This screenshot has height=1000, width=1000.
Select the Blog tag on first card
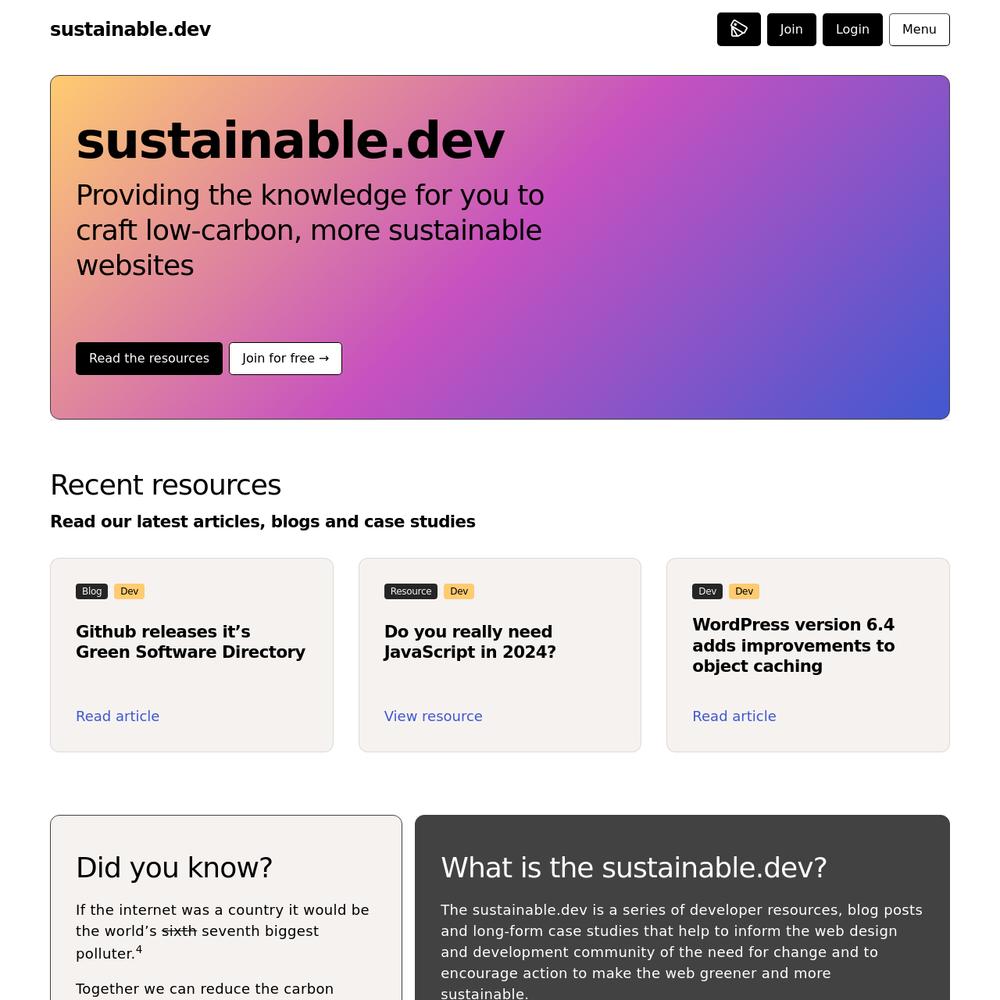tap(92, 591)
